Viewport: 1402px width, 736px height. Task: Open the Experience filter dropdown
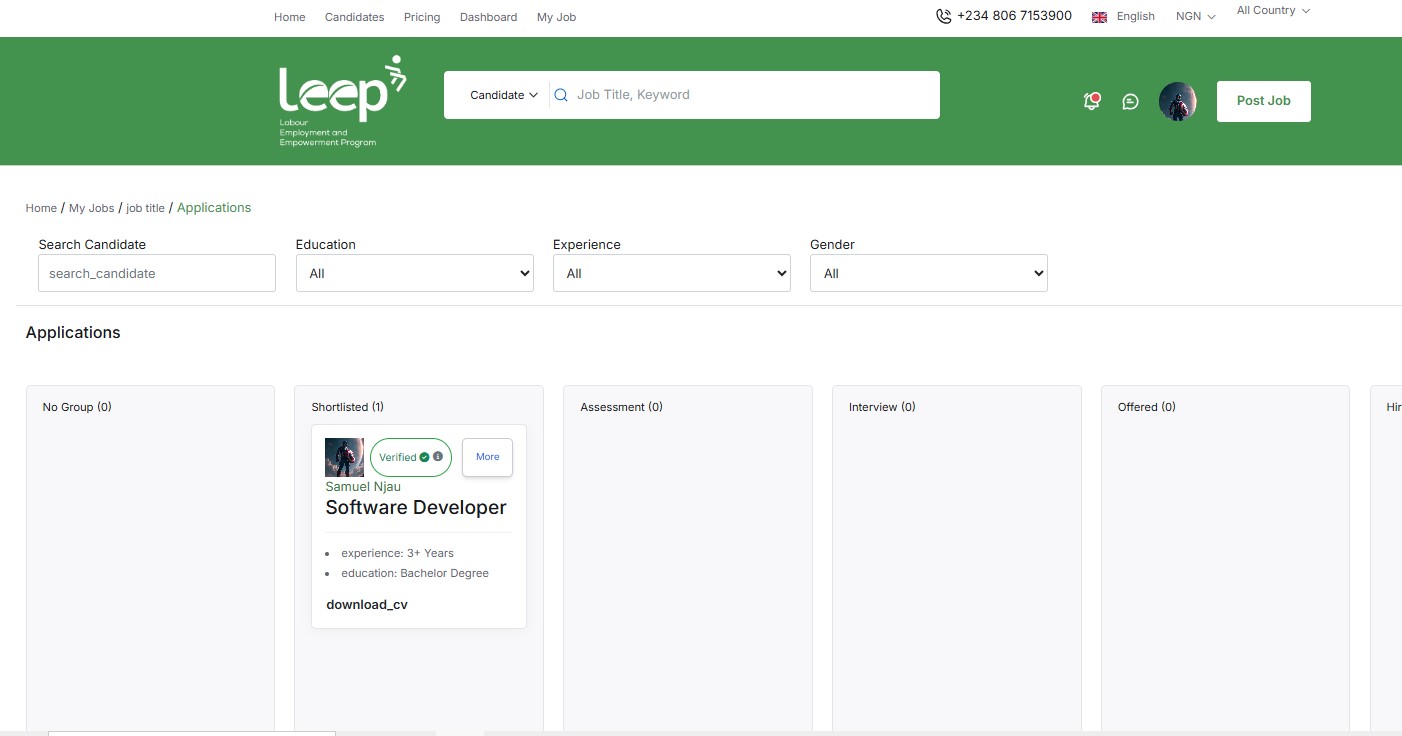click(671, 272)
